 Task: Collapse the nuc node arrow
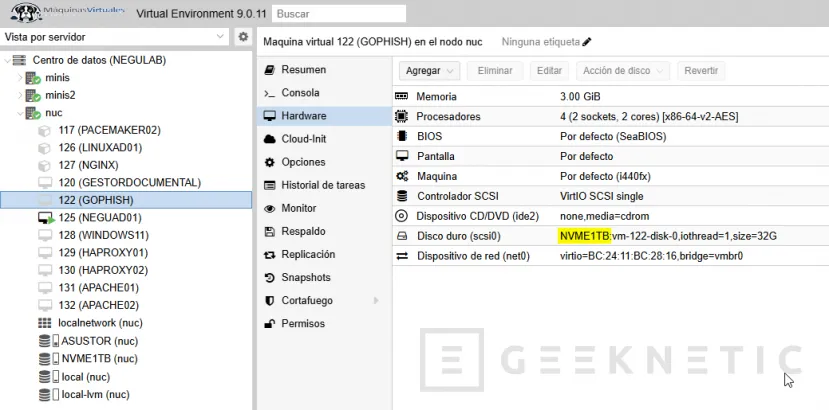[x=20, y=113]
